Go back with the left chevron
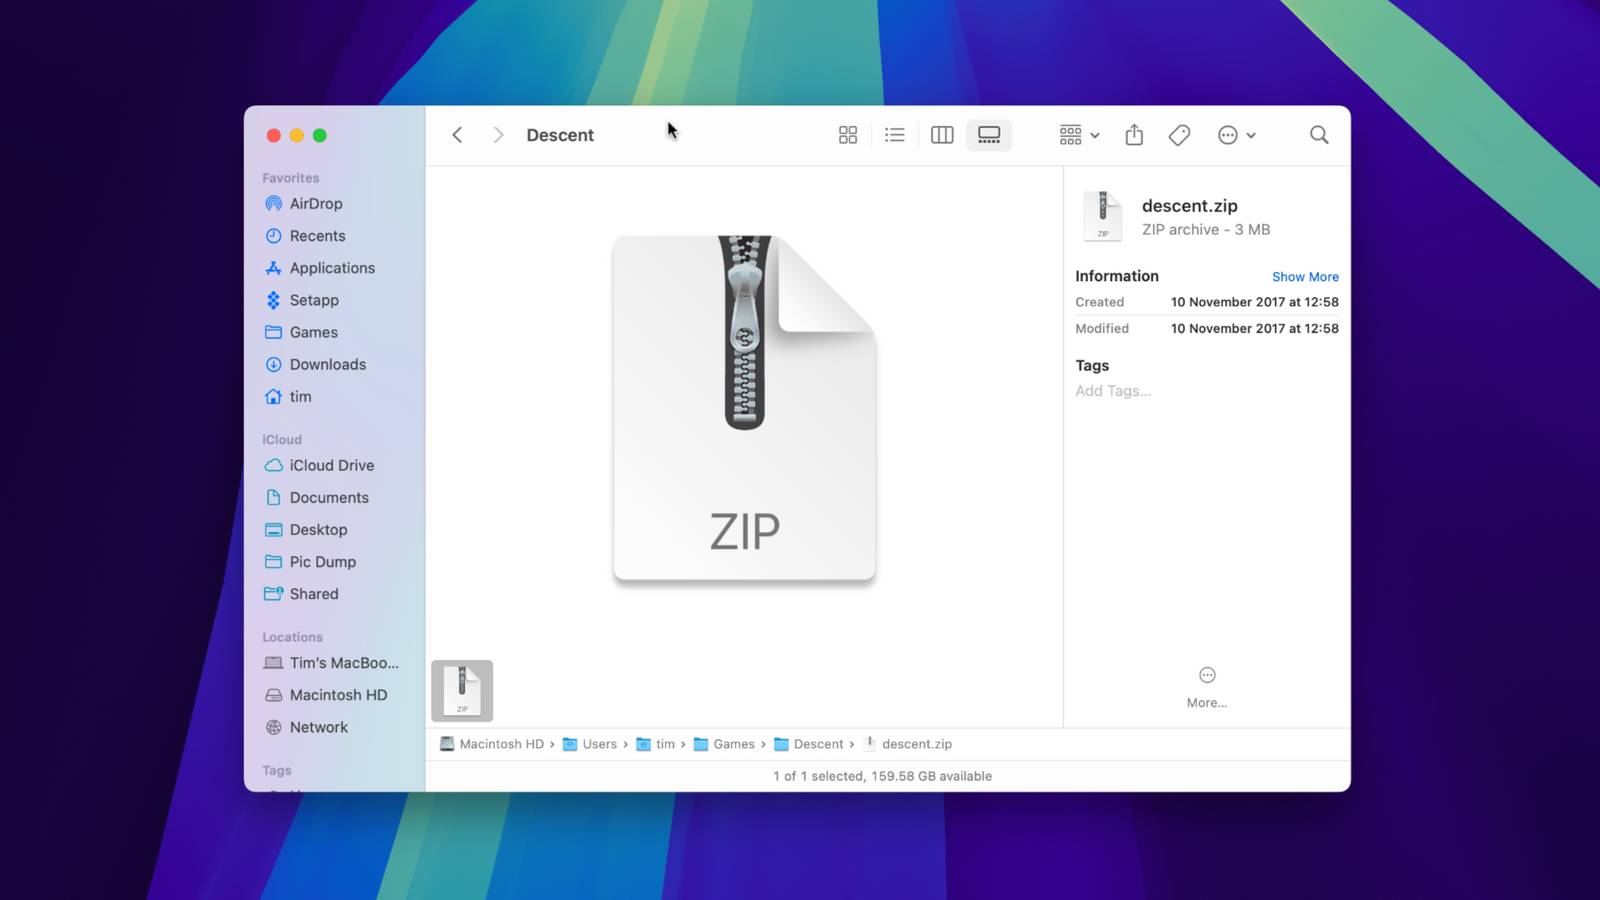 (457, 135)
